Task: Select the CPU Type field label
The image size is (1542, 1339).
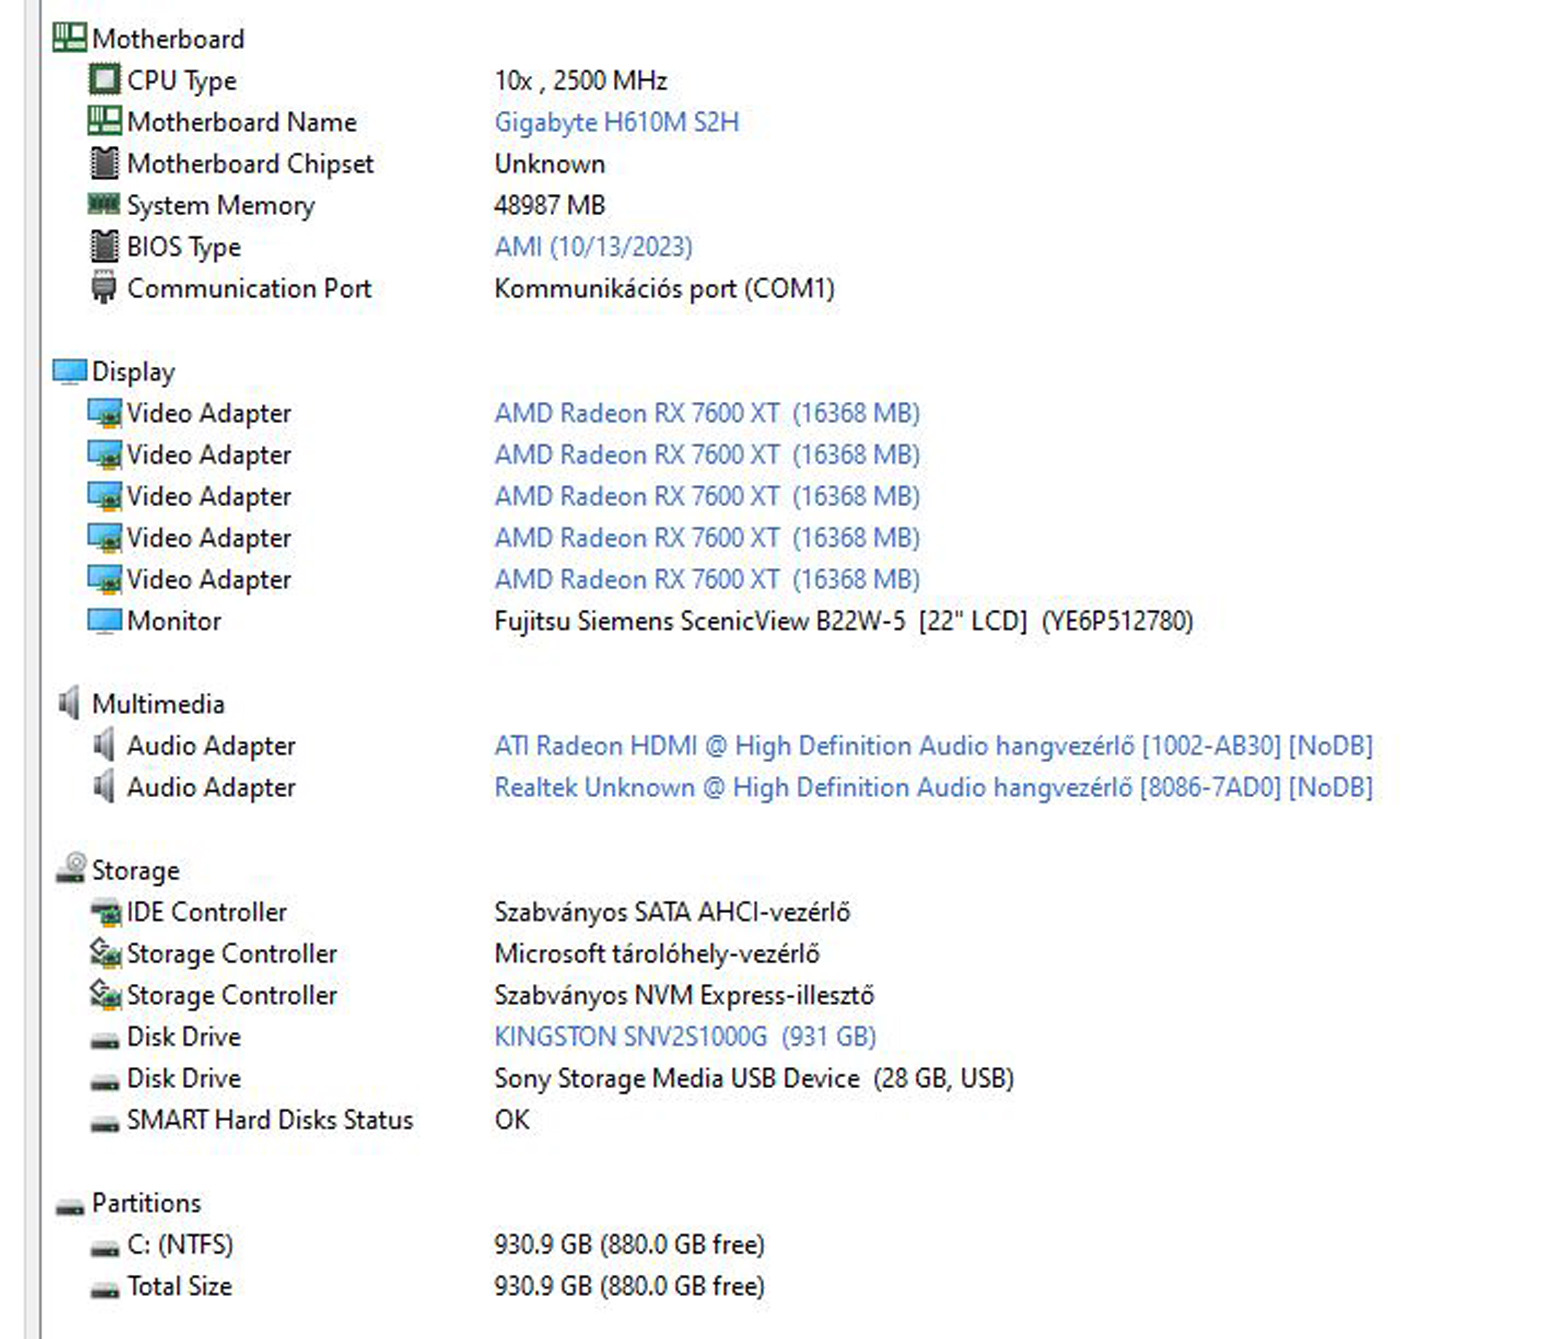Action: [x=182, y=81]
